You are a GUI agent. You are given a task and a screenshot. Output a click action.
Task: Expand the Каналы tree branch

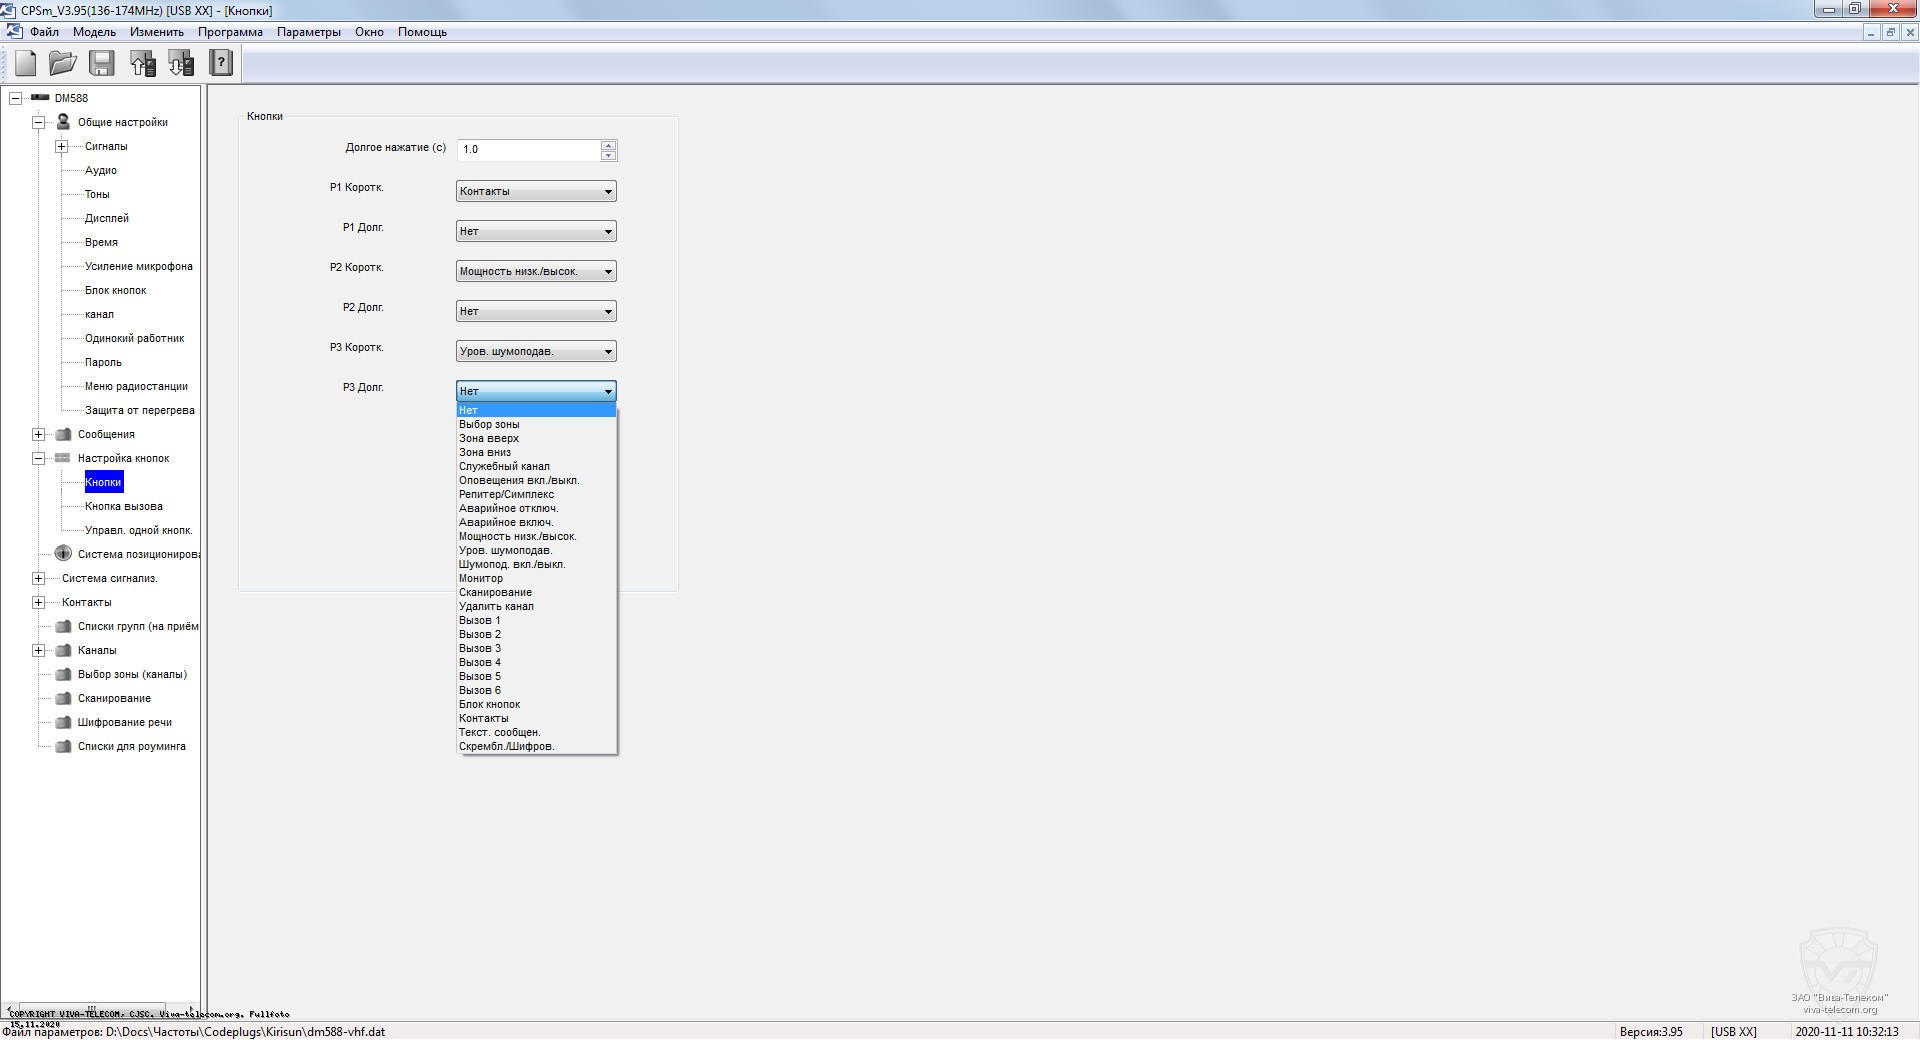[38, 650]
